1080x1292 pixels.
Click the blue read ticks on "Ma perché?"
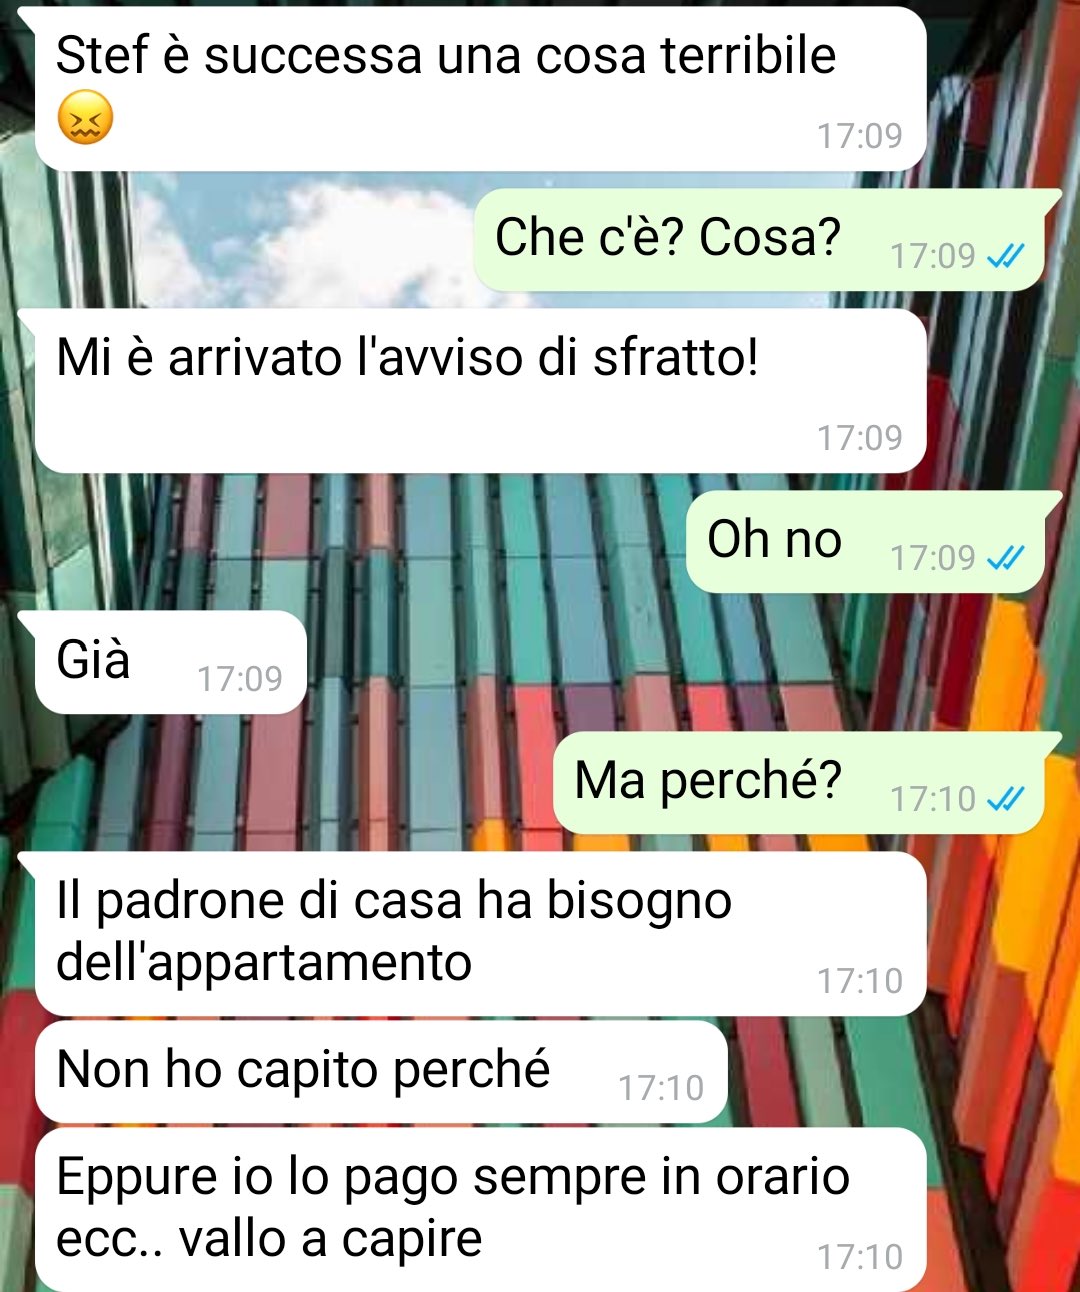1005,799
